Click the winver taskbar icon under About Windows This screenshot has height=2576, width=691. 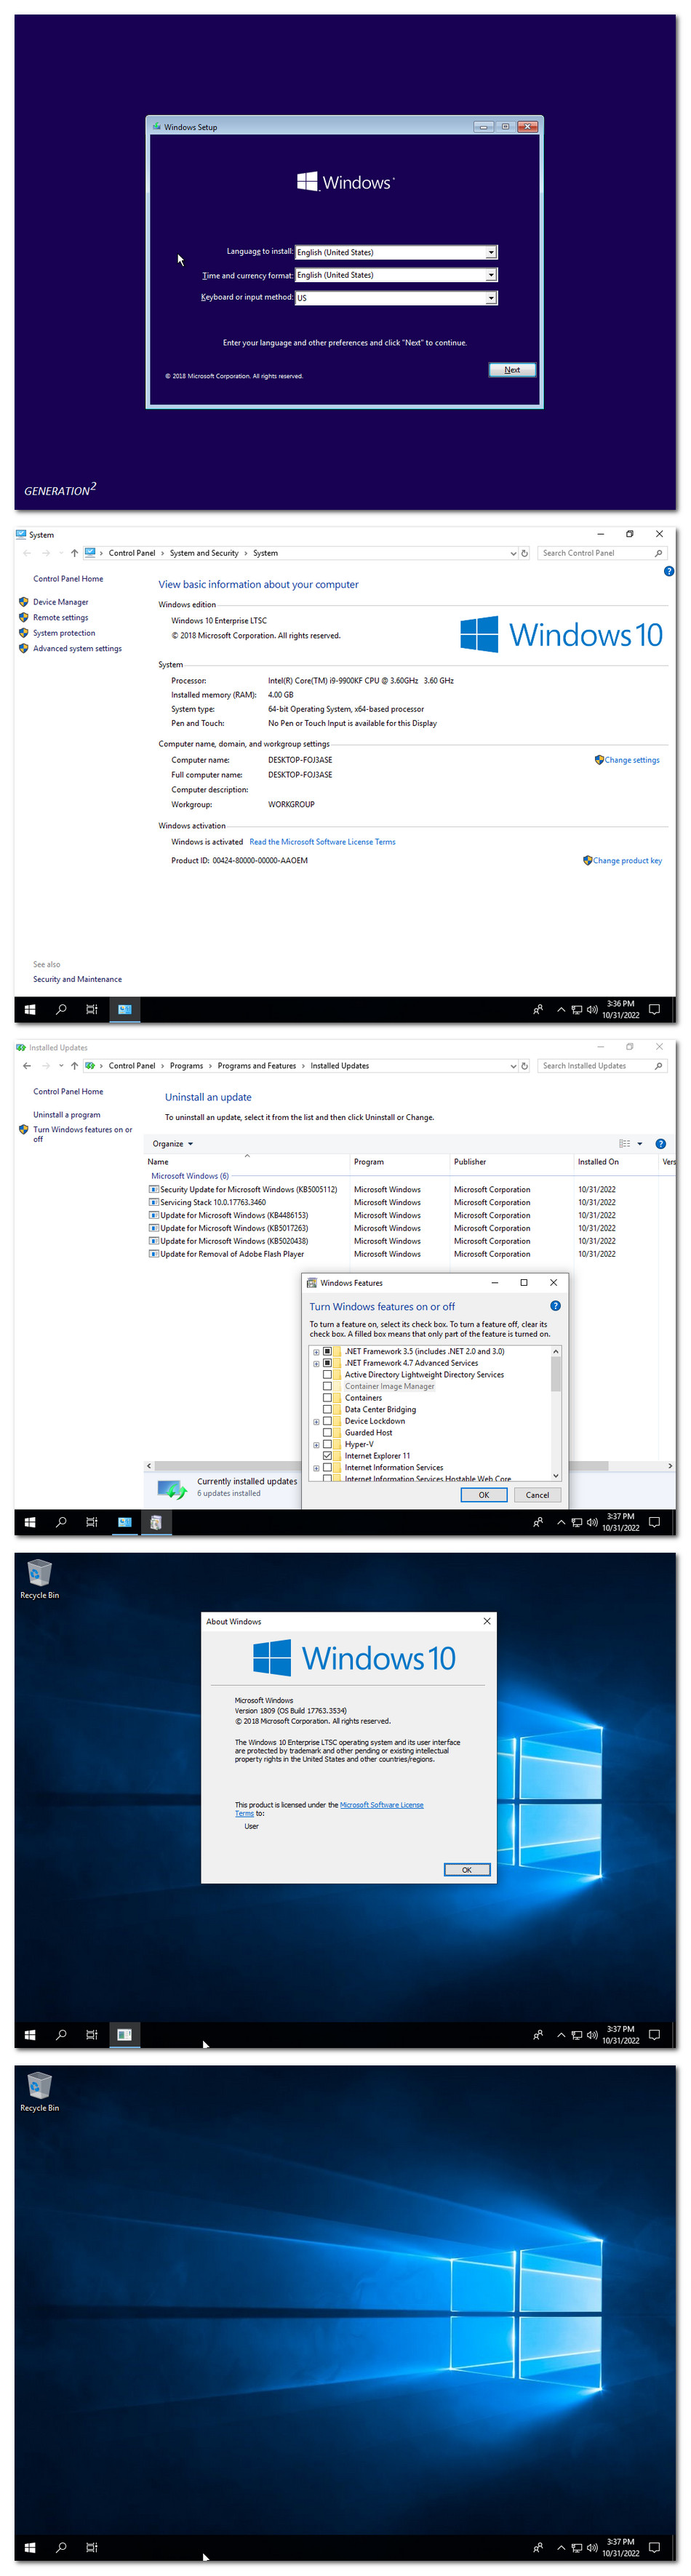tap(124, 2034)
